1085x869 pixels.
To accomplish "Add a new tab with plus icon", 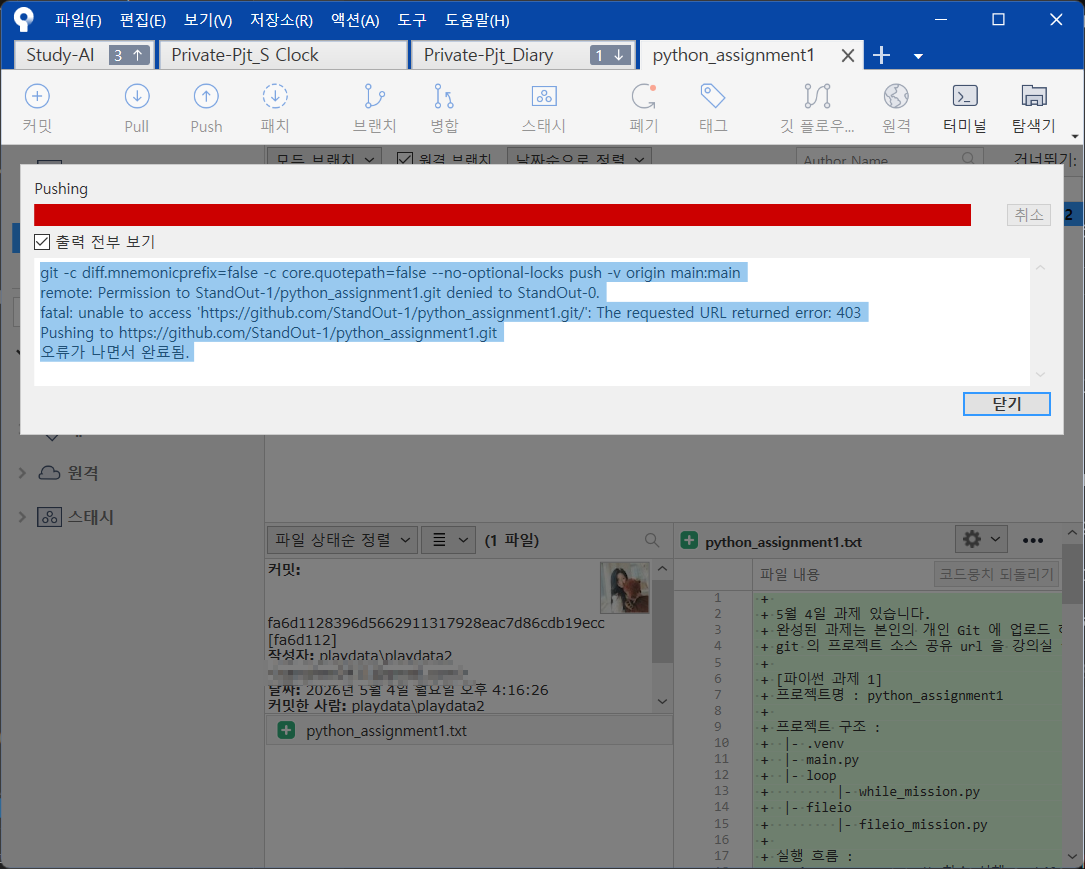I will (881, 55).
